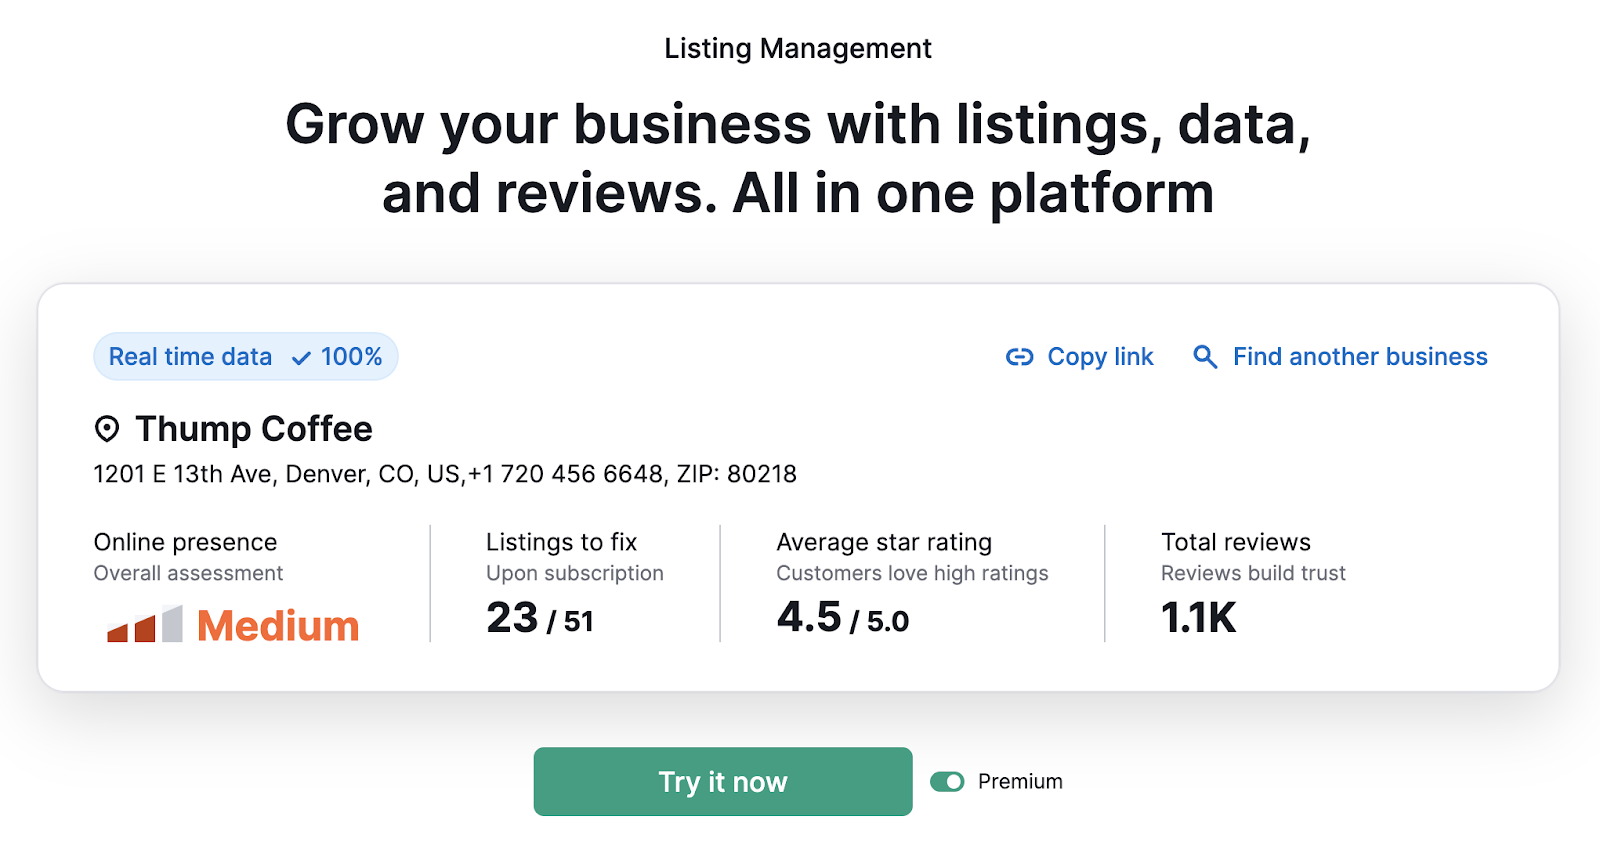
Task: Expand the Listings to fix section
Action: (560, 542)
